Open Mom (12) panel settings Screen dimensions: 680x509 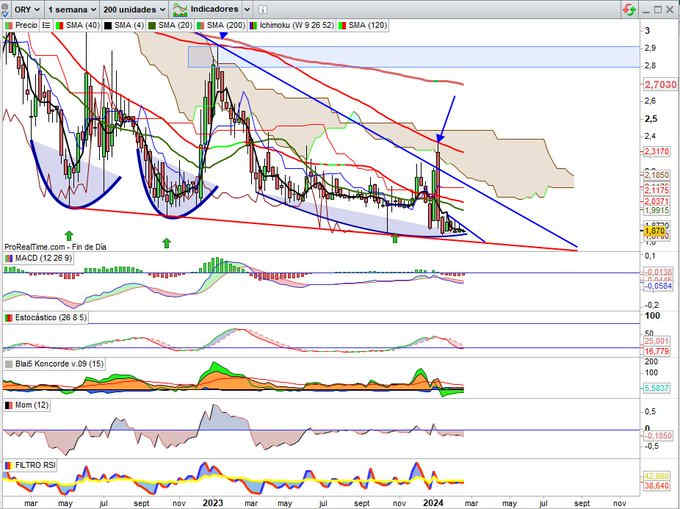pos(27,405)
